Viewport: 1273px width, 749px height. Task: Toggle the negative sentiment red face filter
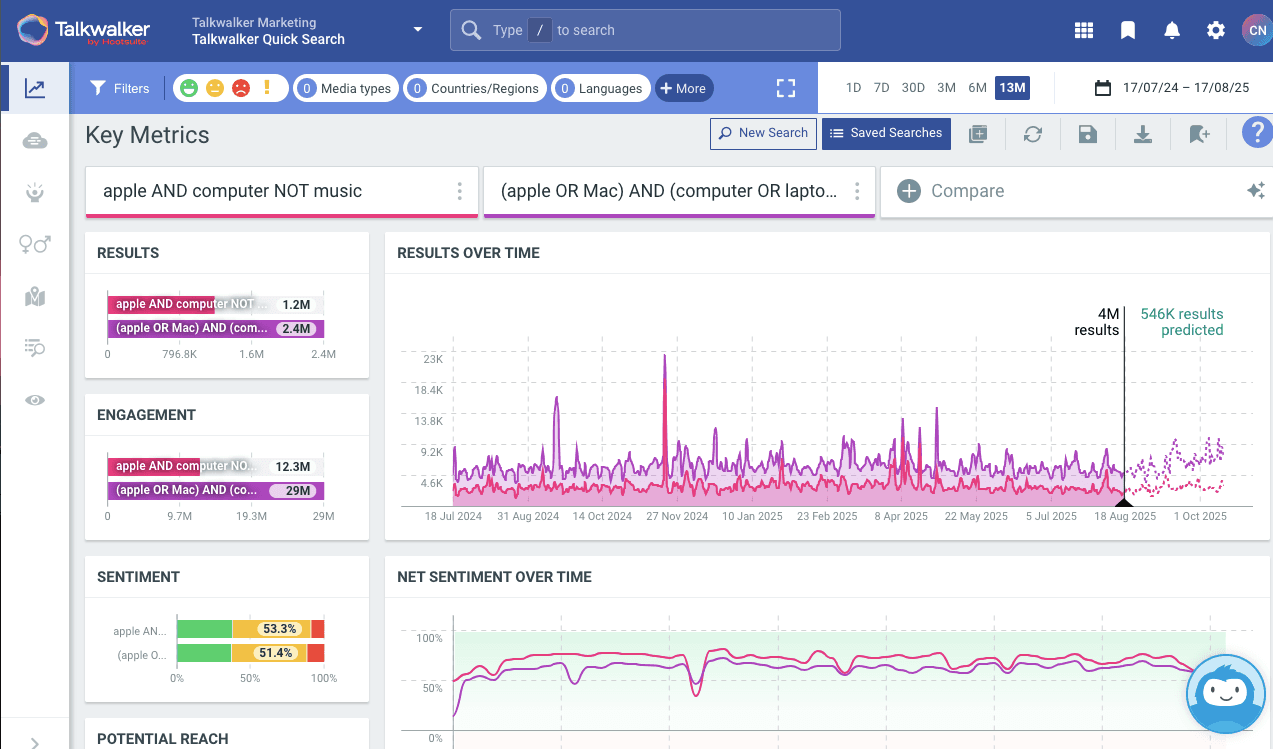click(x=241, y=88)
